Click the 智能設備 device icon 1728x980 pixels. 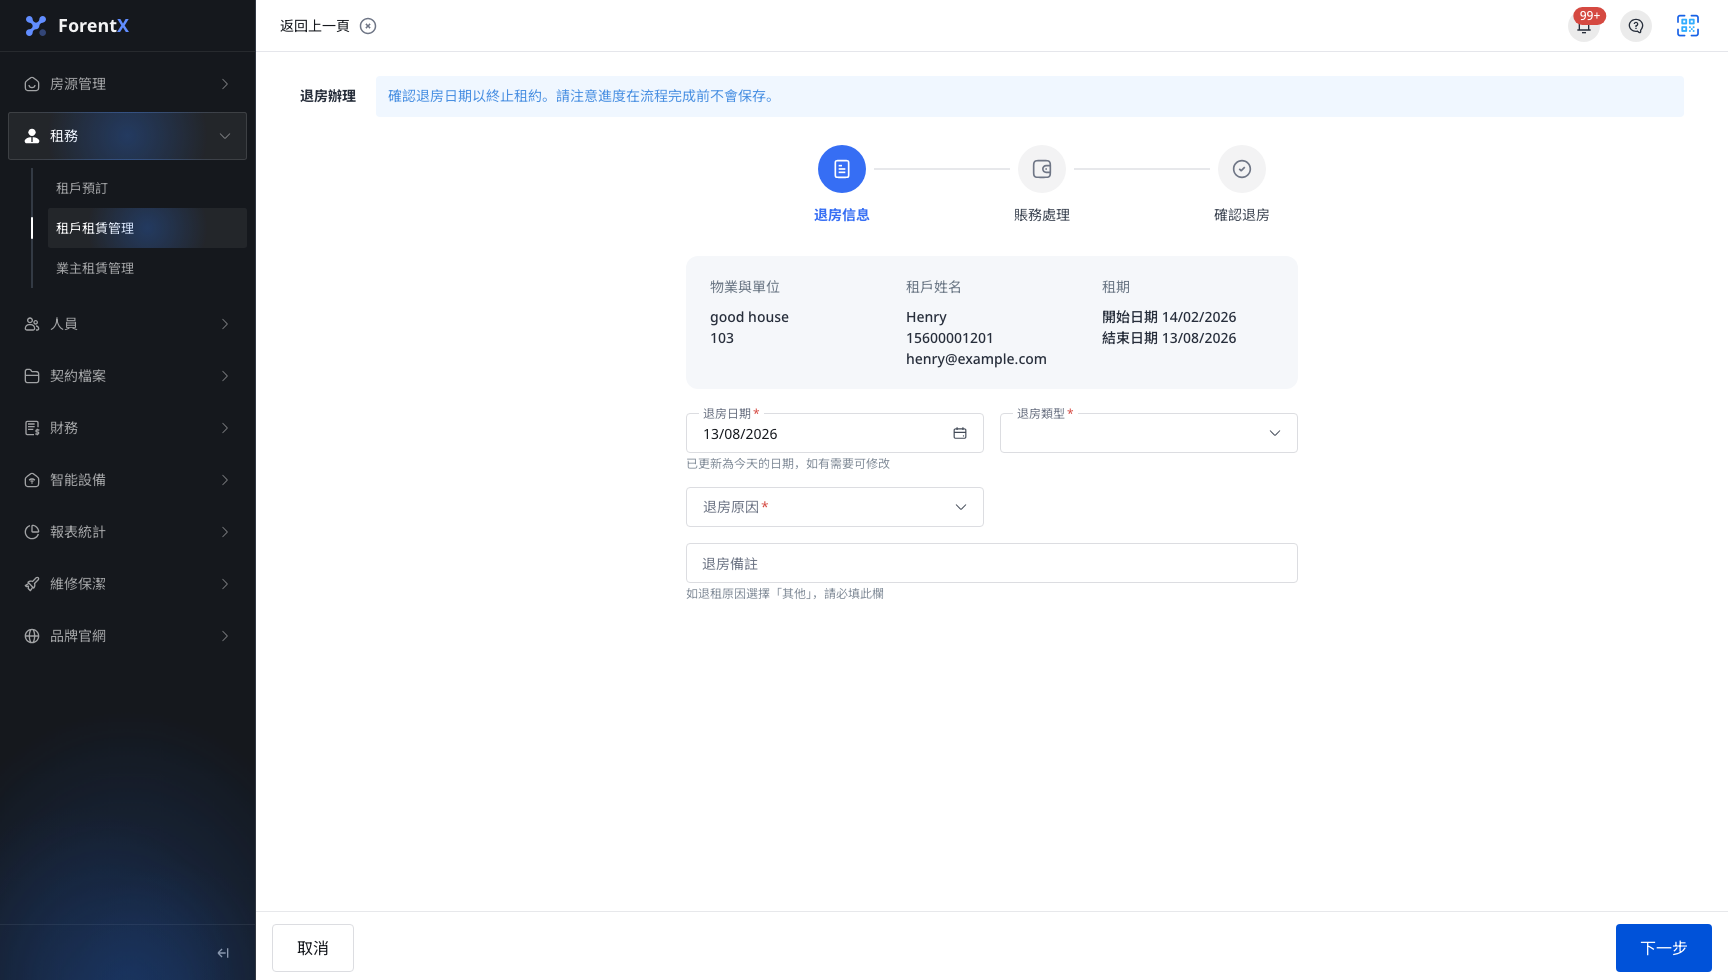tap(32, 480)
